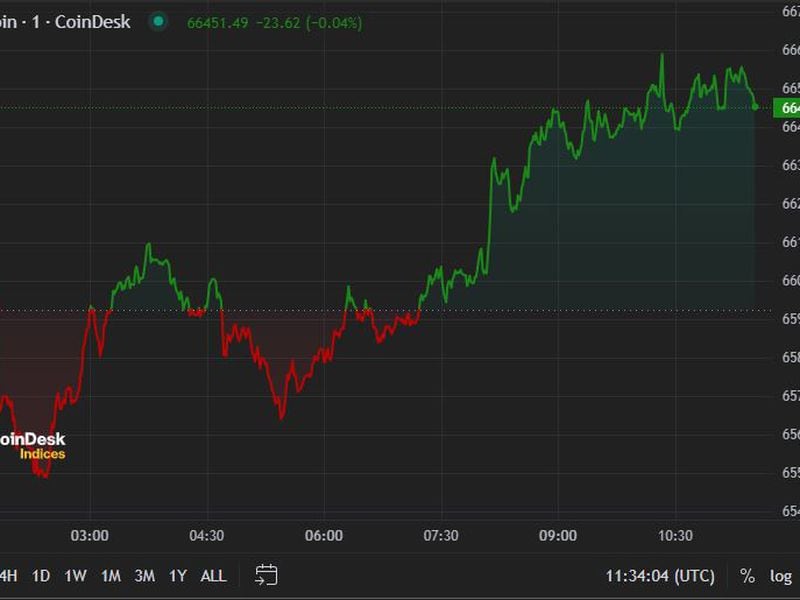Image resolution: width=800 pixels, height=600 pixels.
Task: Select the ALL range button
Action: (x=211, y=576)
